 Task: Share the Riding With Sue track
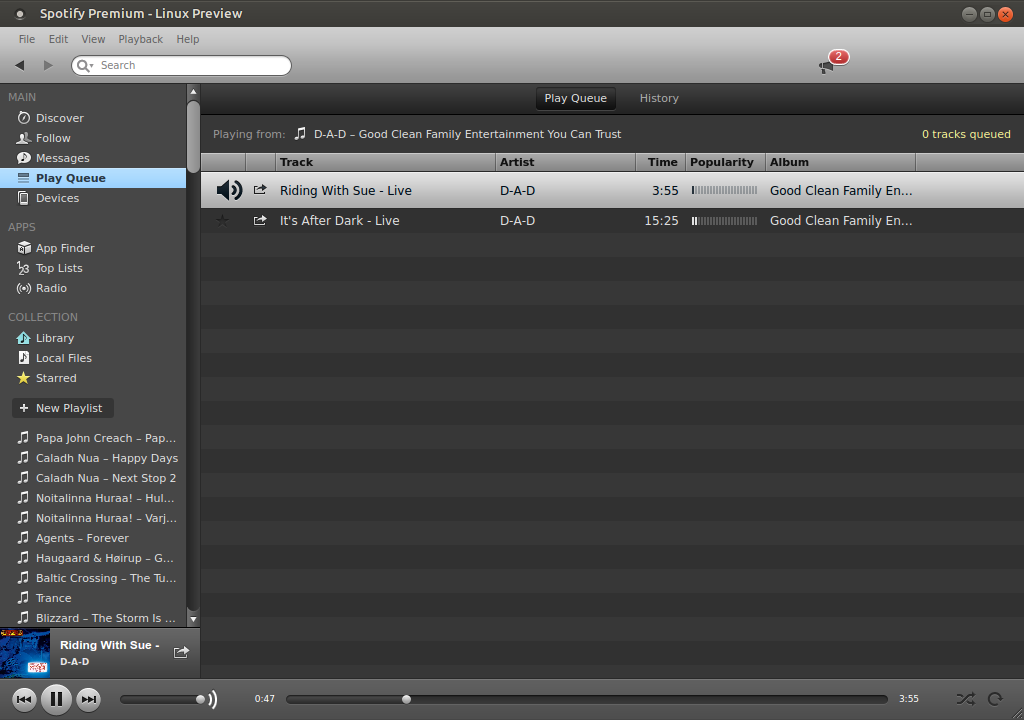(260, 190)
